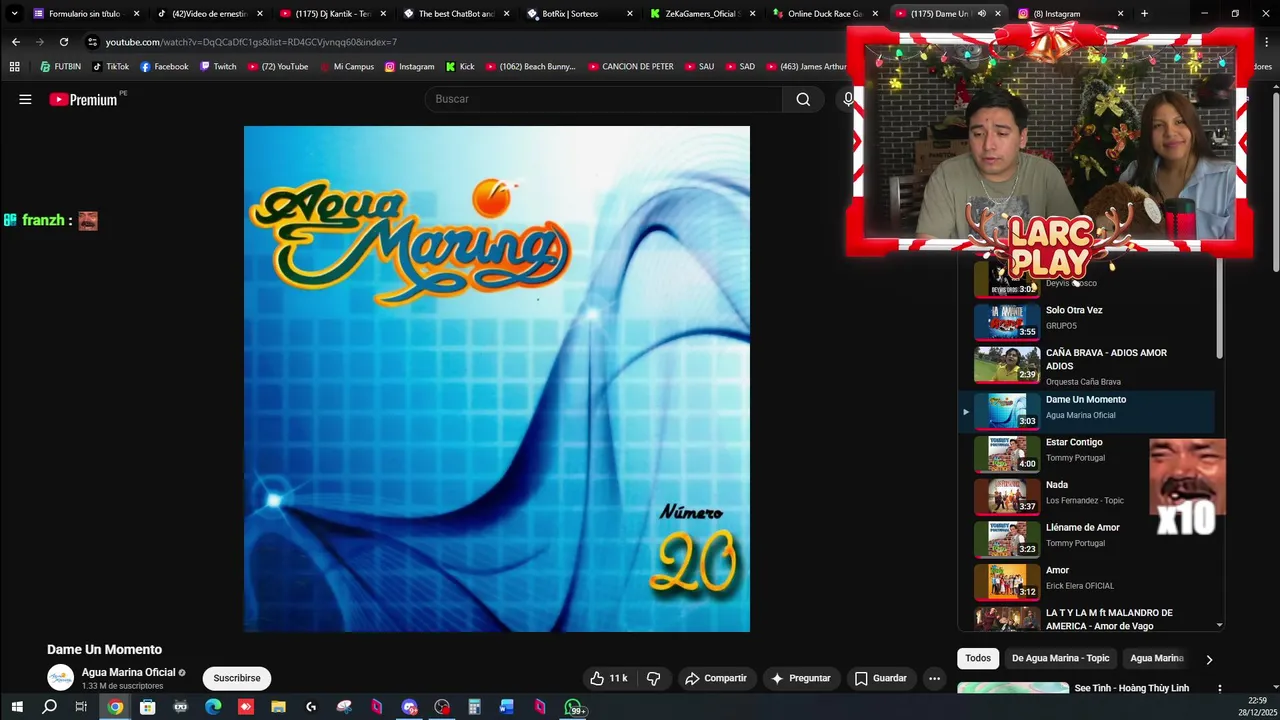This screenshot has height=720, width=1280.
Task: Open the Facebook bookmark
Action: (164, 67)
